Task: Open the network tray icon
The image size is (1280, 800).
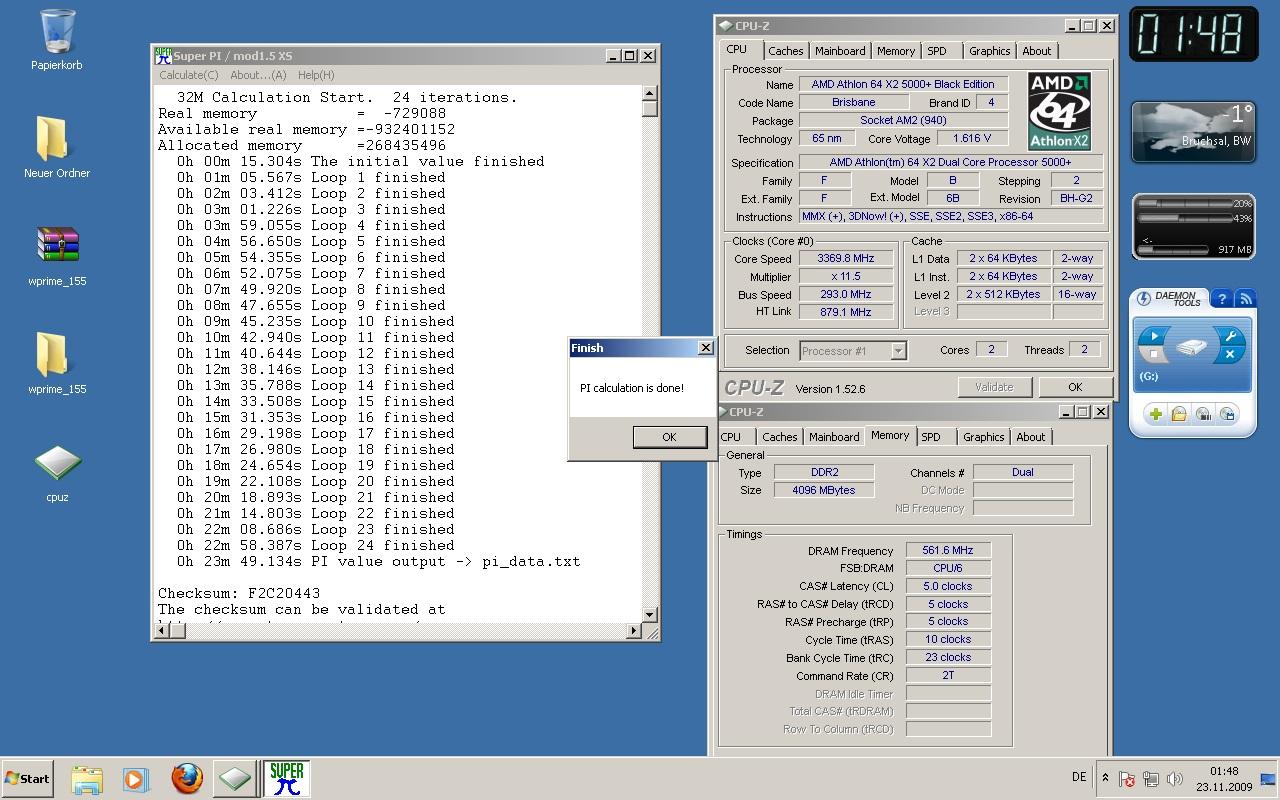Action: click(x=1151, y=779)
